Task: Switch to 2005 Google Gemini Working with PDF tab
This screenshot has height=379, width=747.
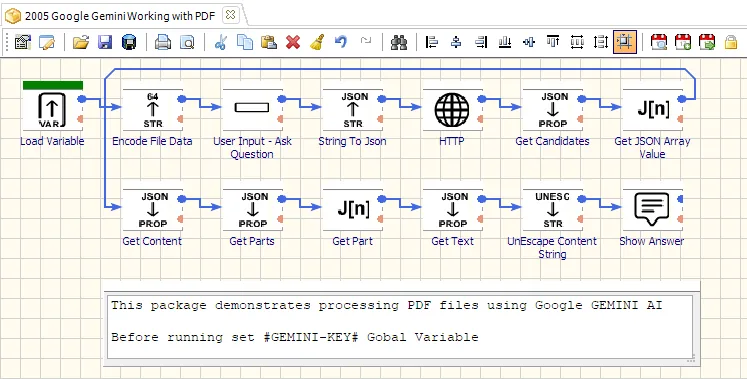Action: coord(120,16)
